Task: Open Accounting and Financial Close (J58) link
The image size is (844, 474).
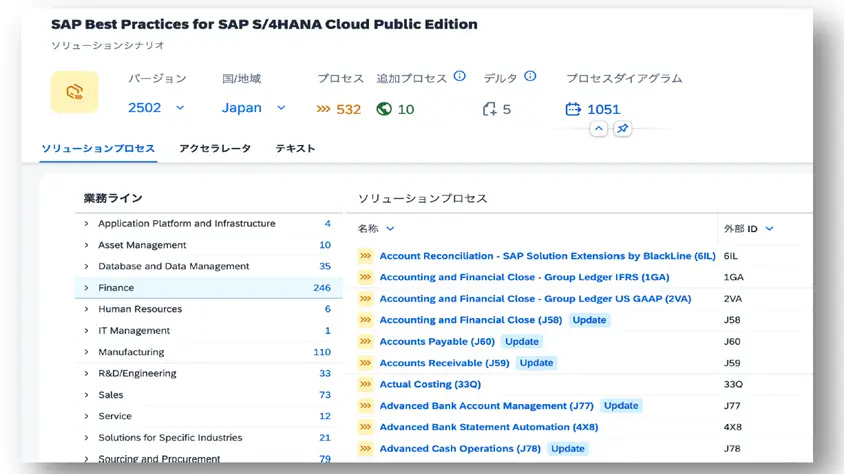Action: coord(470,320)
